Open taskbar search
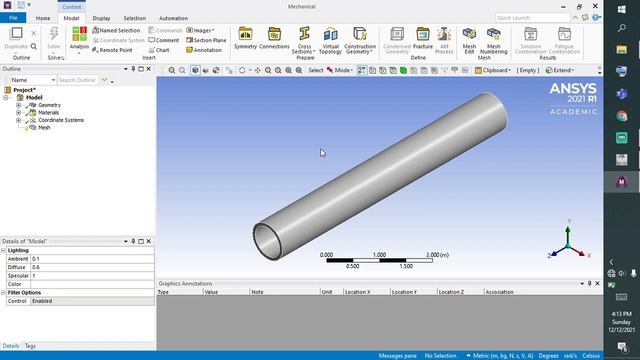This screenshot has height=360, width=640. coord(622,28)
